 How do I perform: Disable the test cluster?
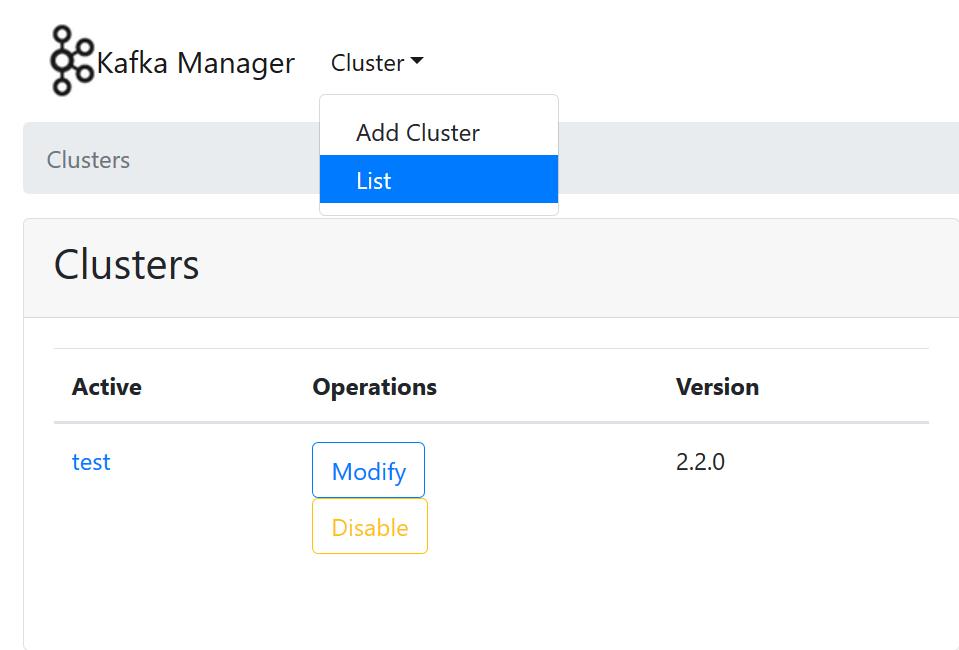(x=369, y=526)
